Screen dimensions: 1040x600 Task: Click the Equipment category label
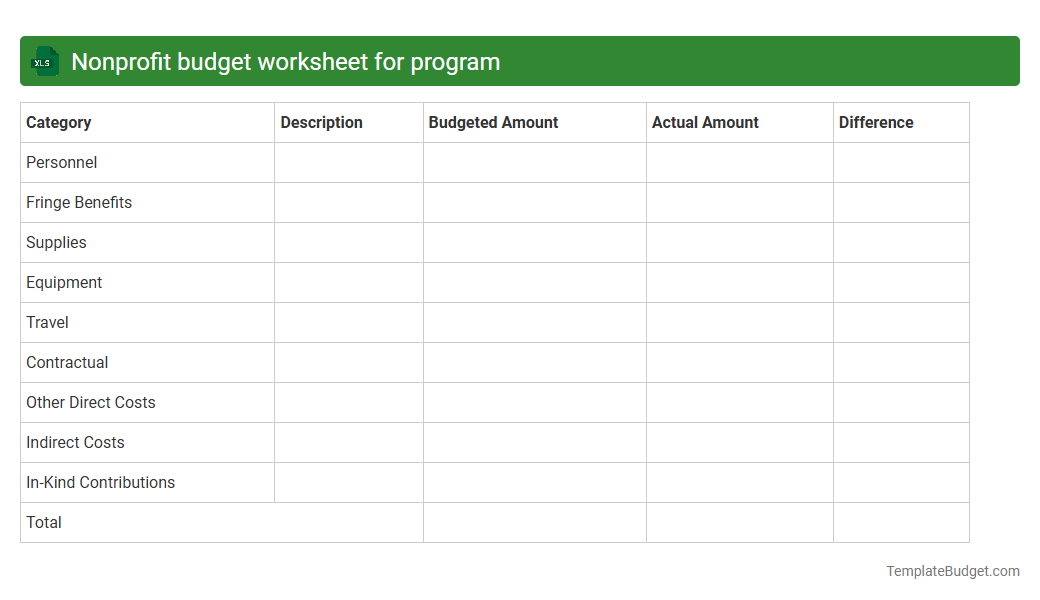coord(64,282)
